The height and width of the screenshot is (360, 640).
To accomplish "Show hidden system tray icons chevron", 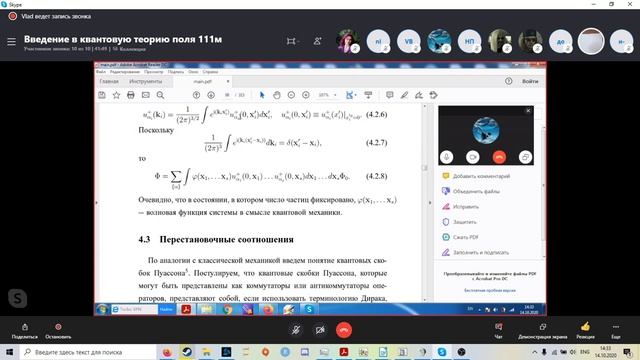I will (x=534, y=352).
